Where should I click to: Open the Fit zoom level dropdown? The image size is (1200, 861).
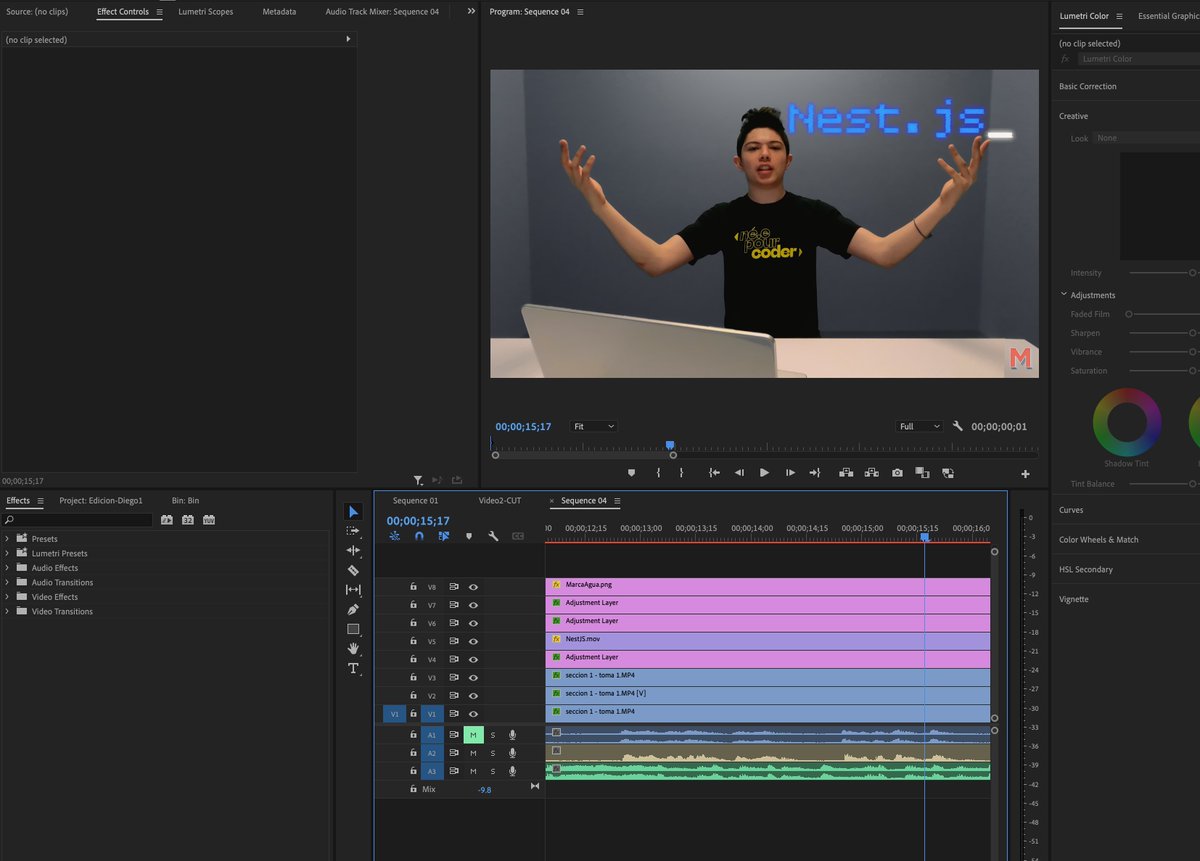click(x=593, y=426)
